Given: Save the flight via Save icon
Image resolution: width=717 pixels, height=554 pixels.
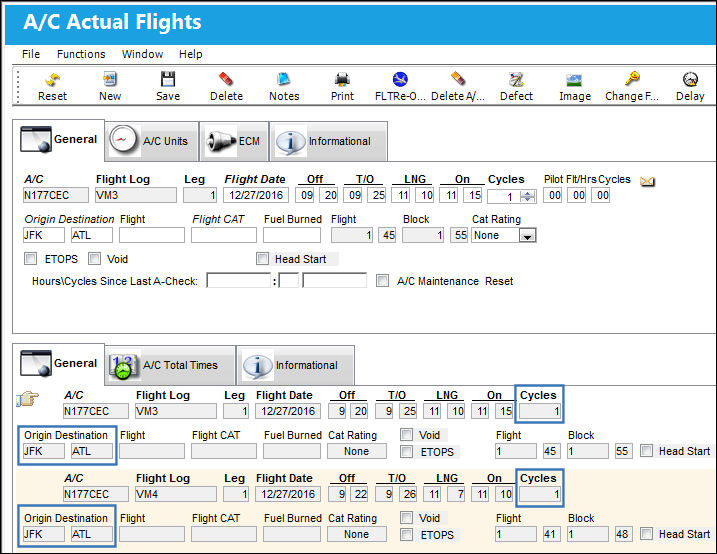Looking at the screenshot, I should coord(168,80).
